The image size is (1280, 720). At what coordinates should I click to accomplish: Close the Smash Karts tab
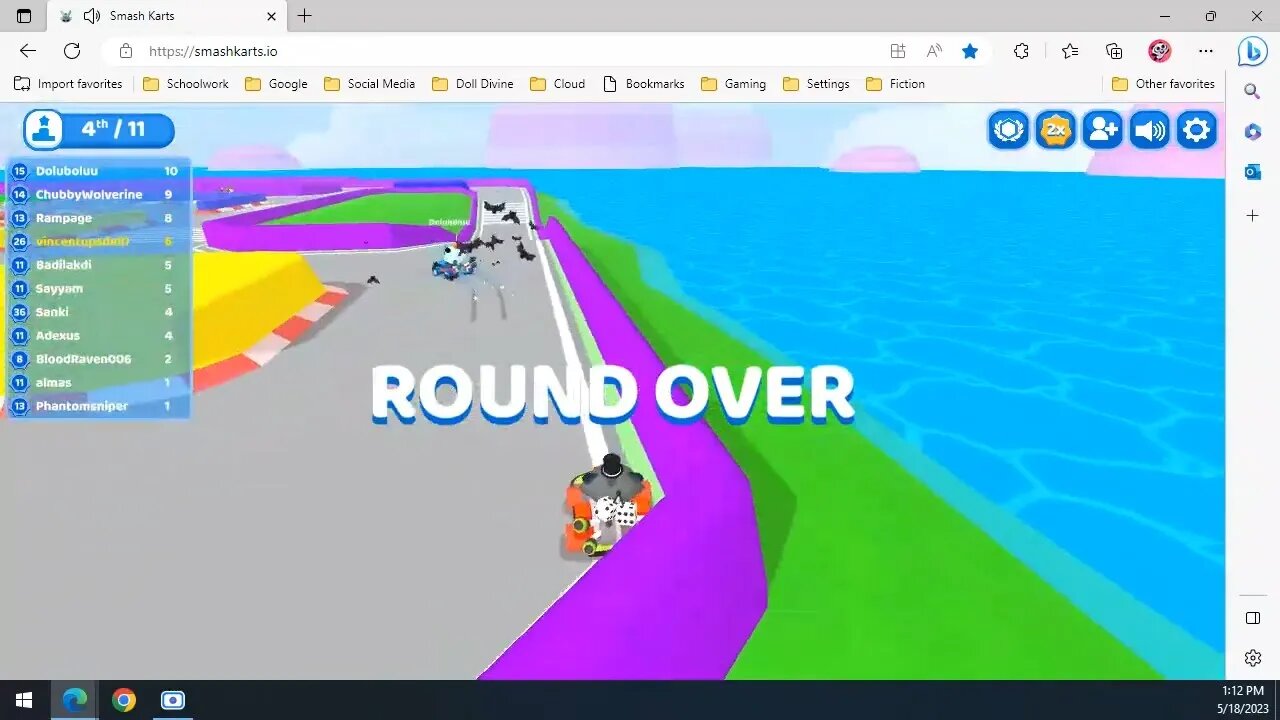coord(271,16)
